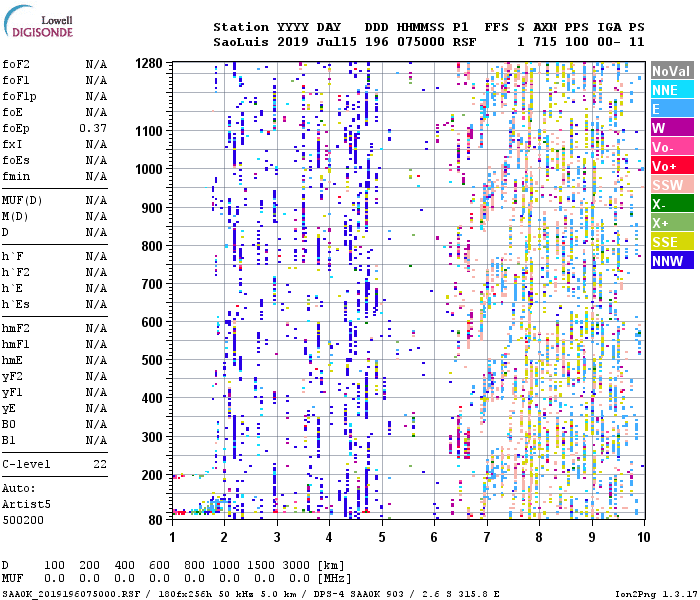Click the foF1p parameter label
Viewport: 700px width, 600px height.
pyautogui.click(x=19, y=96)
